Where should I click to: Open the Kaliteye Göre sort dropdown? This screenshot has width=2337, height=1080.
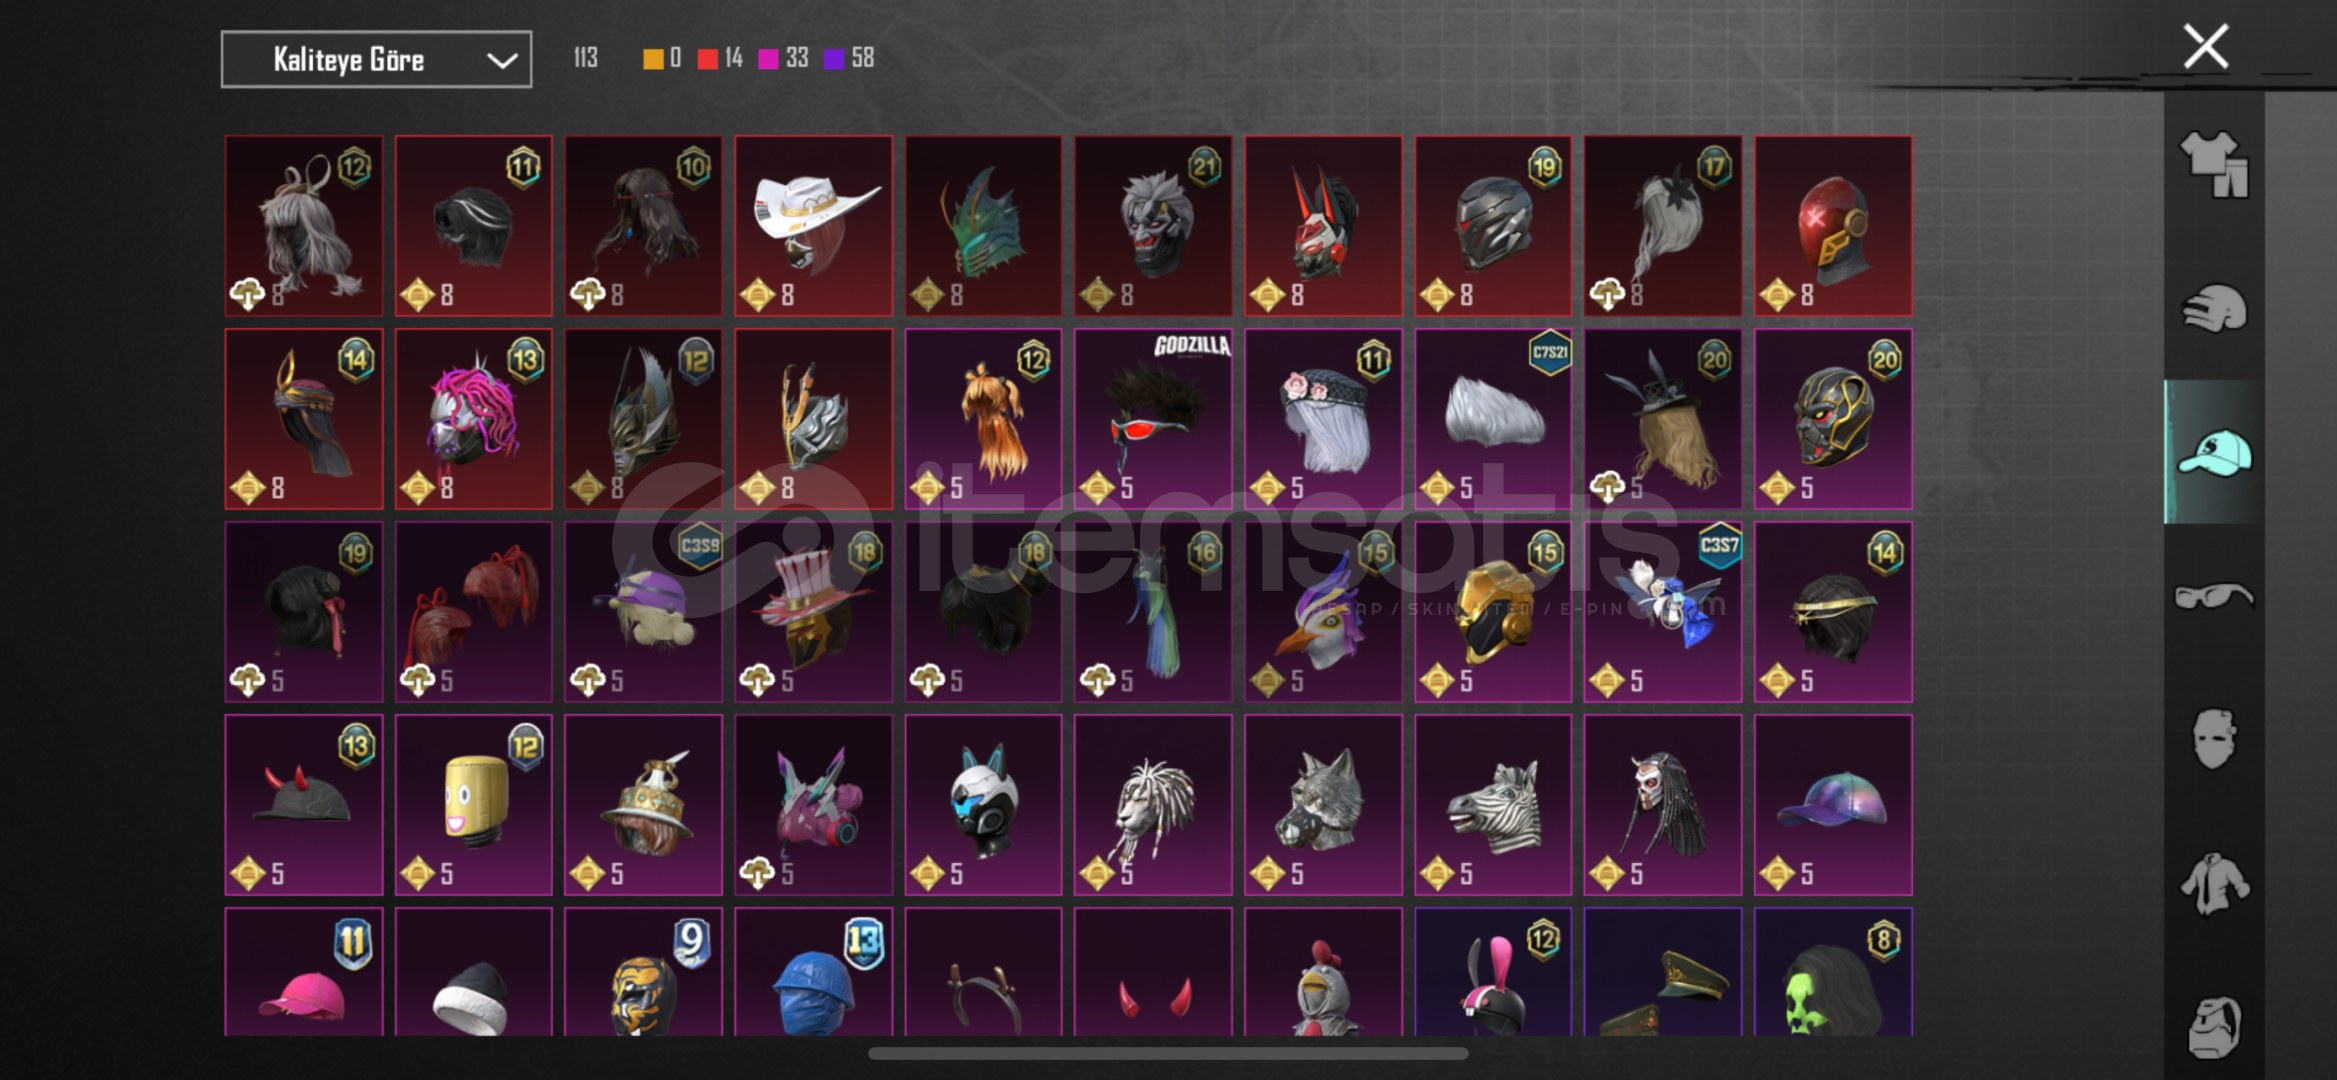point(376,60)
